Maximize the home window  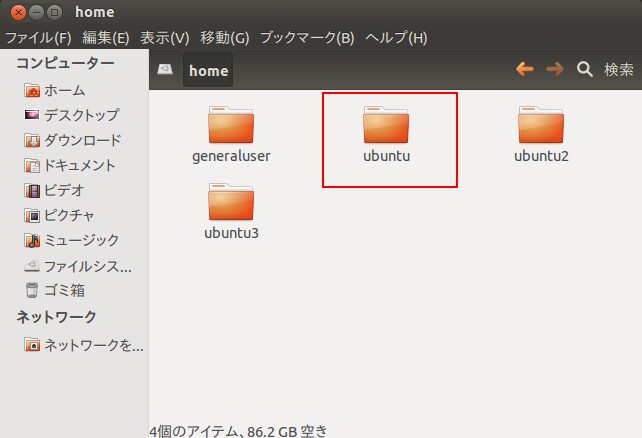click(x=54, y=12)
